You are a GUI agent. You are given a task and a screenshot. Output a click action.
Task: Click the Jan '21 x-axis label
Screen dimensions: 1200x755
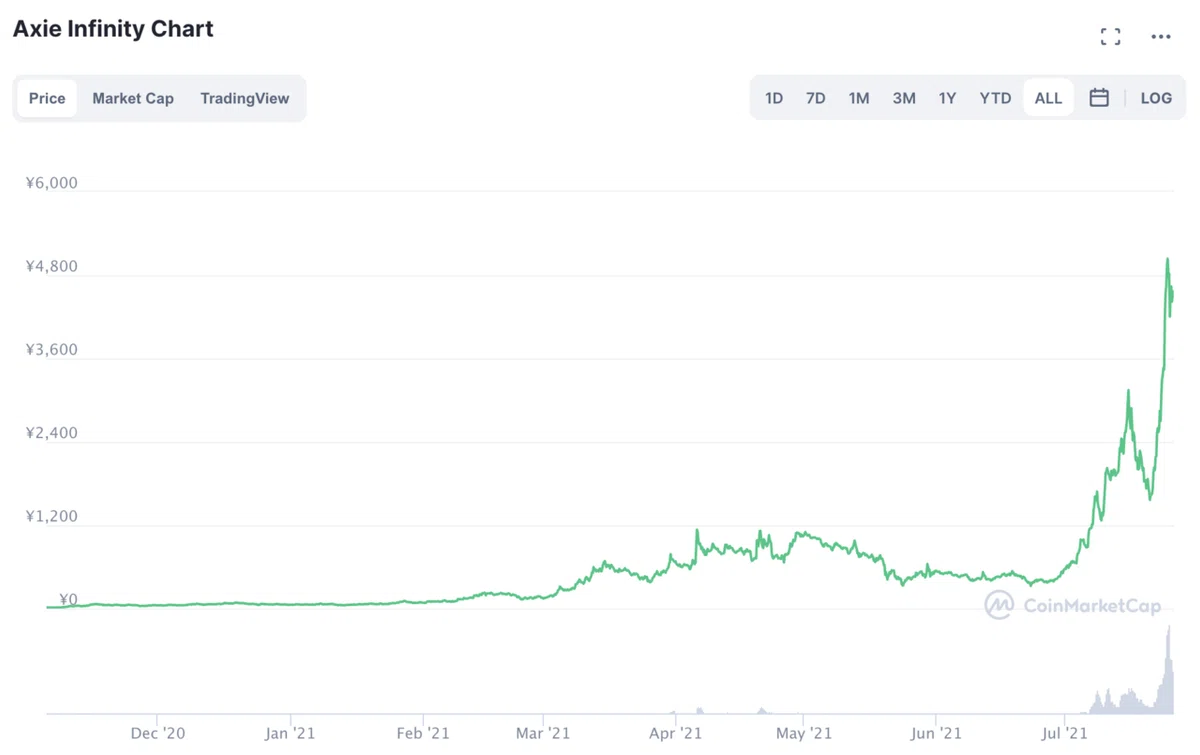tap(290, 733)
